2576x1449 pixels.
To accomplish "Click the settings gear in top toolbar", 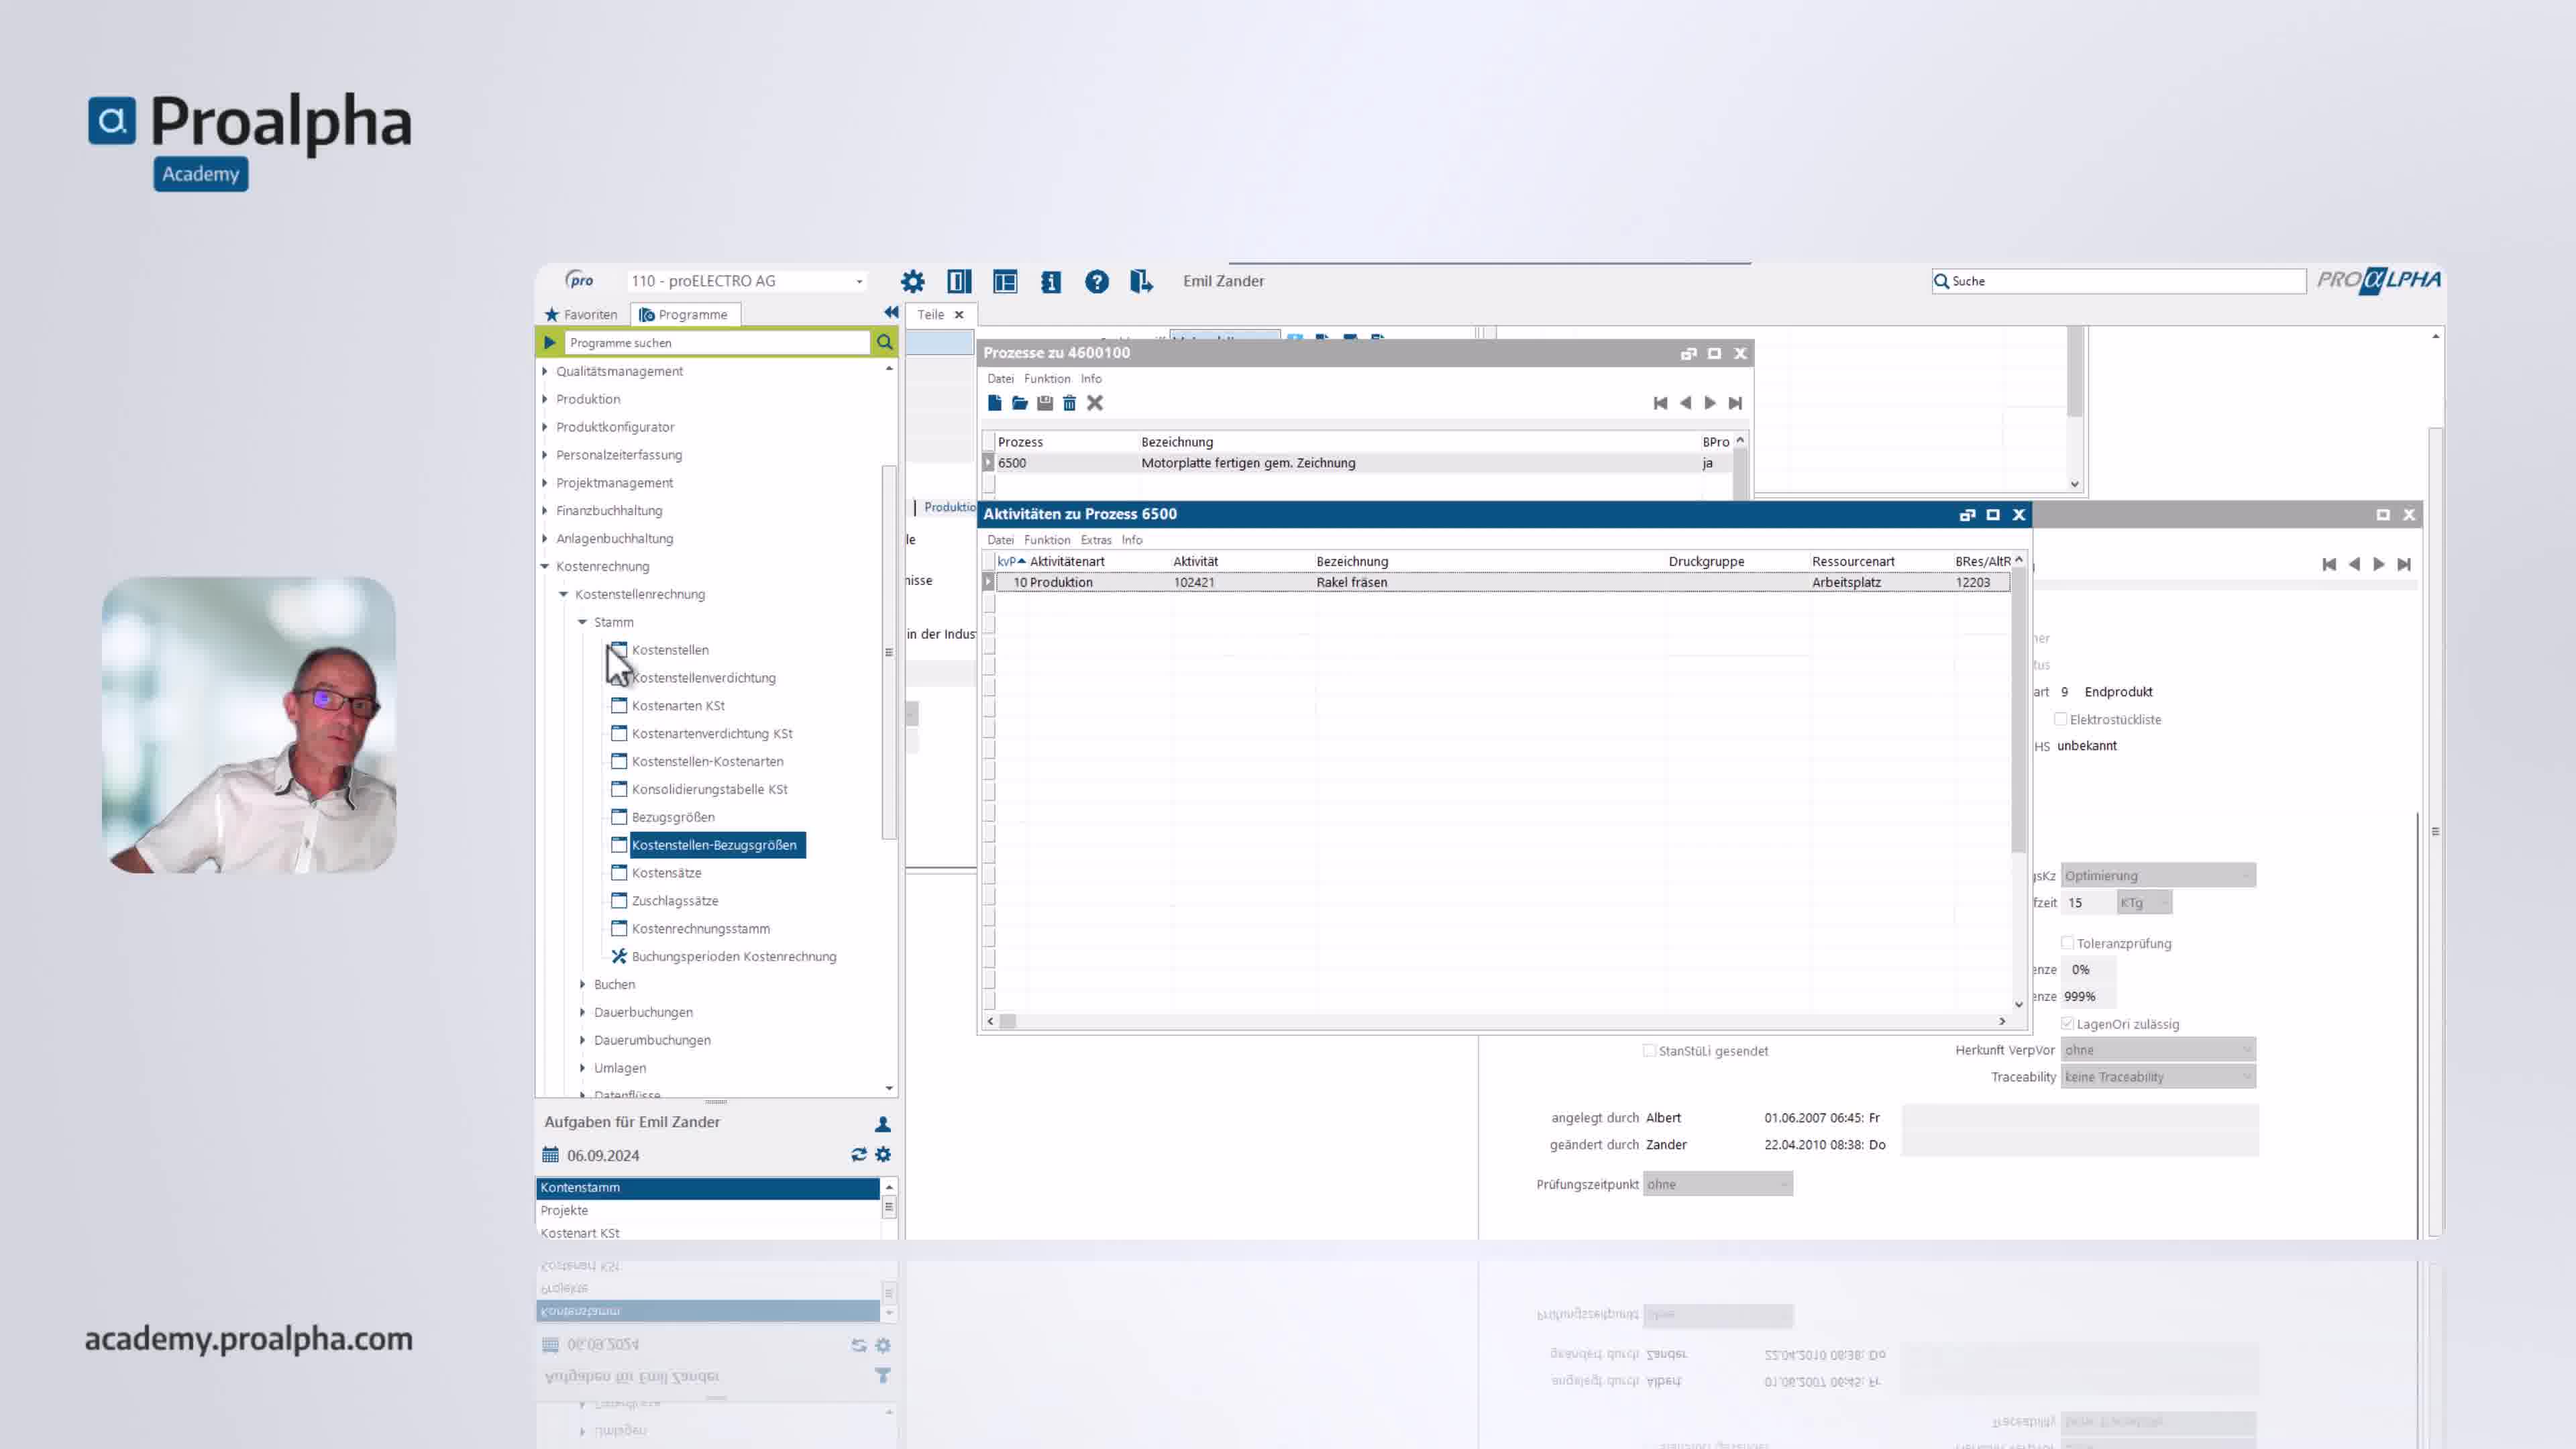I will click(912, 282).
